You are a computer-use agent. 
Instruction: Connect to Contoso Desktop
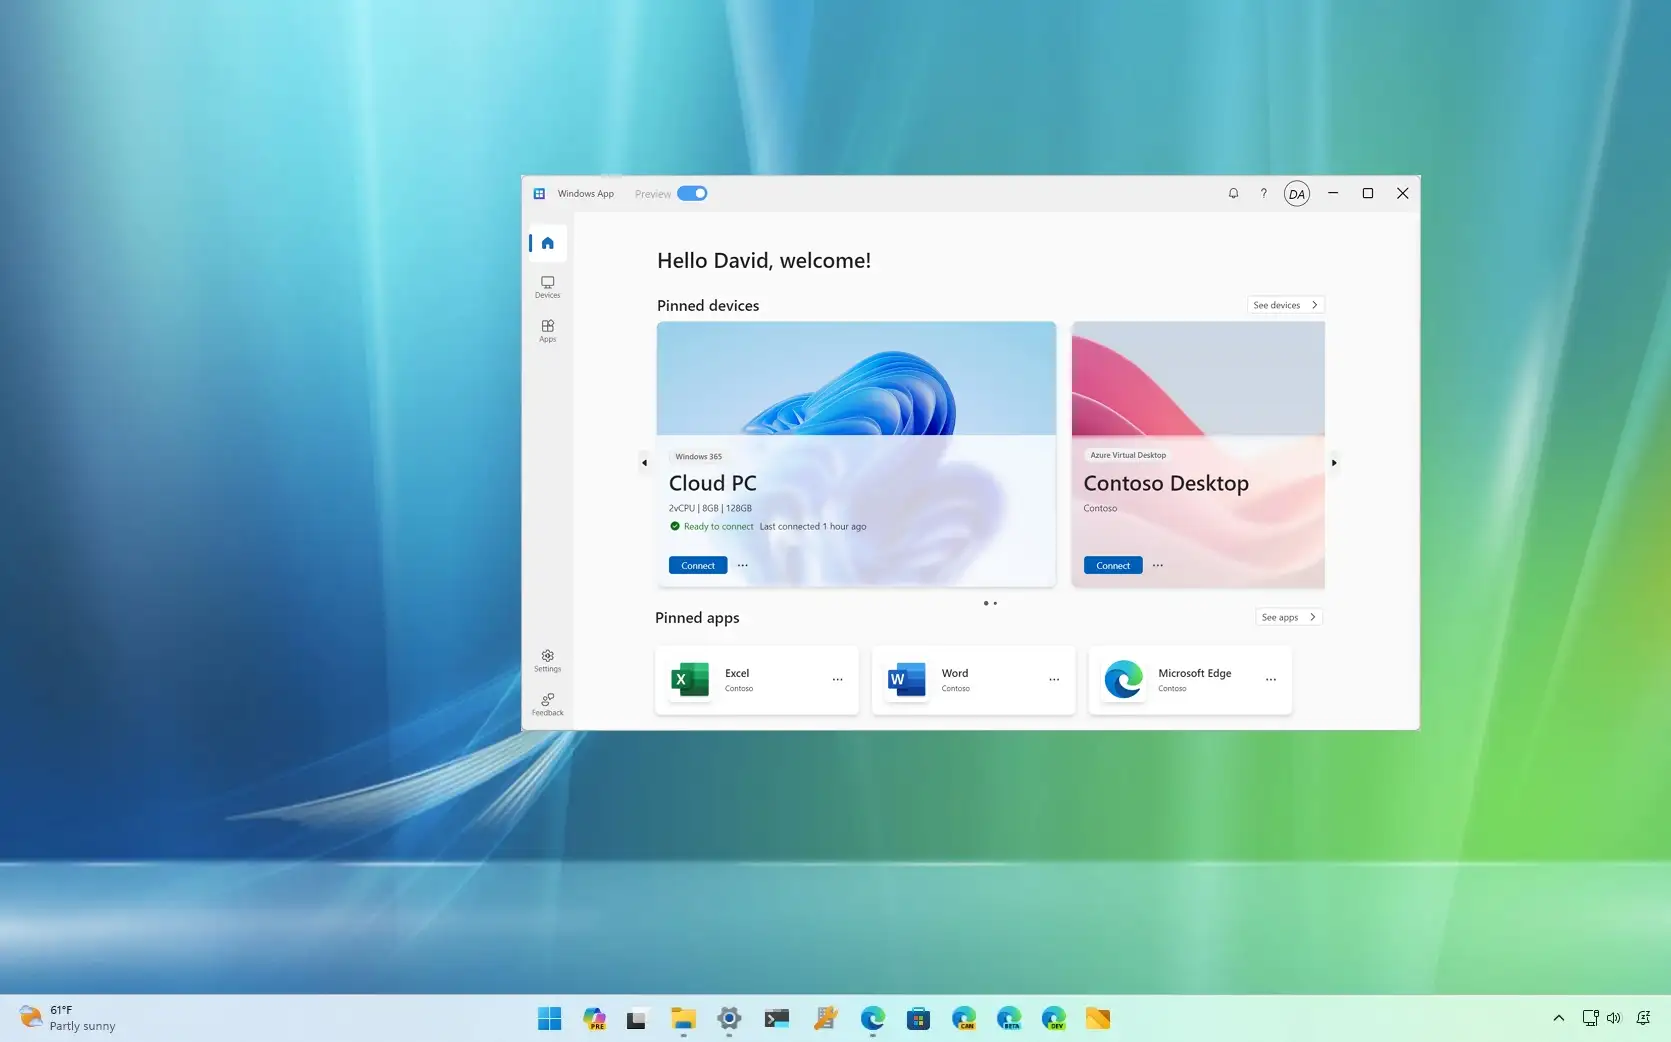click(1112, 565)
